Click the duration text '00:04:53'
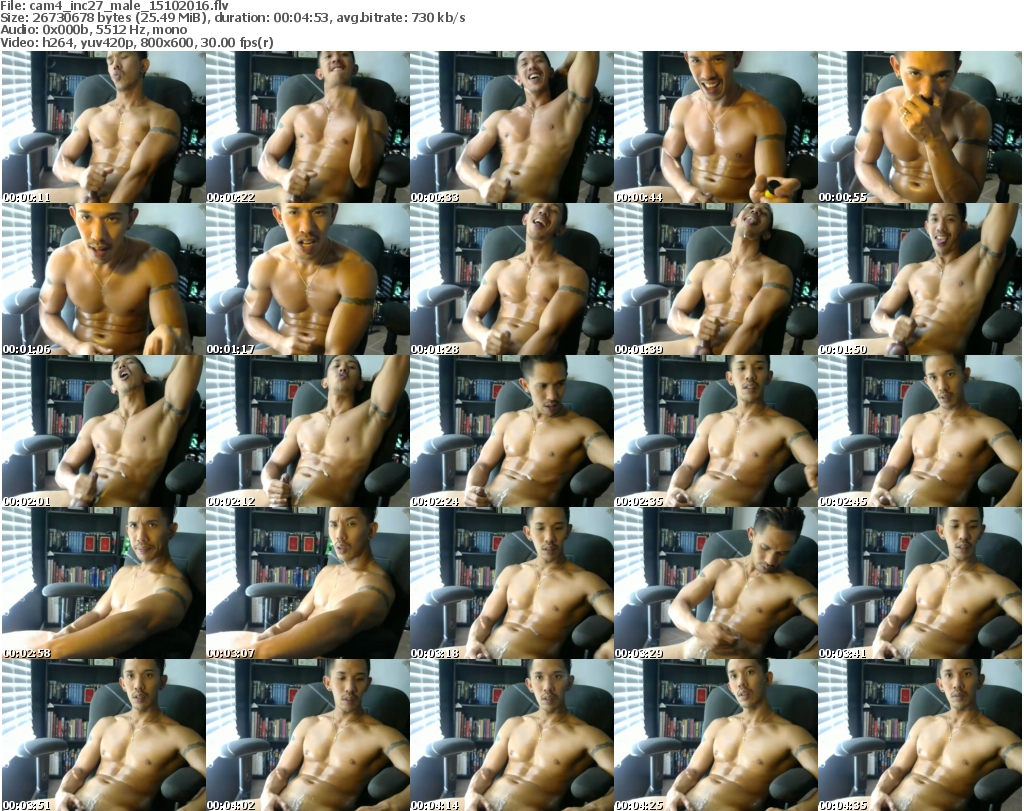 [302, 18]
